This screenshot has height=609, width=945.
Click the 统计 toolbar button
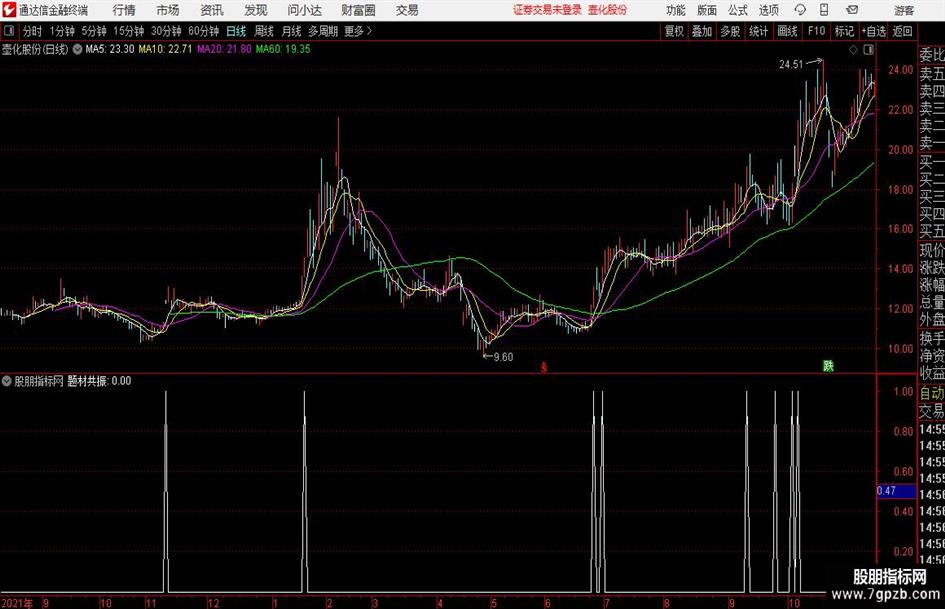point(758,31)
